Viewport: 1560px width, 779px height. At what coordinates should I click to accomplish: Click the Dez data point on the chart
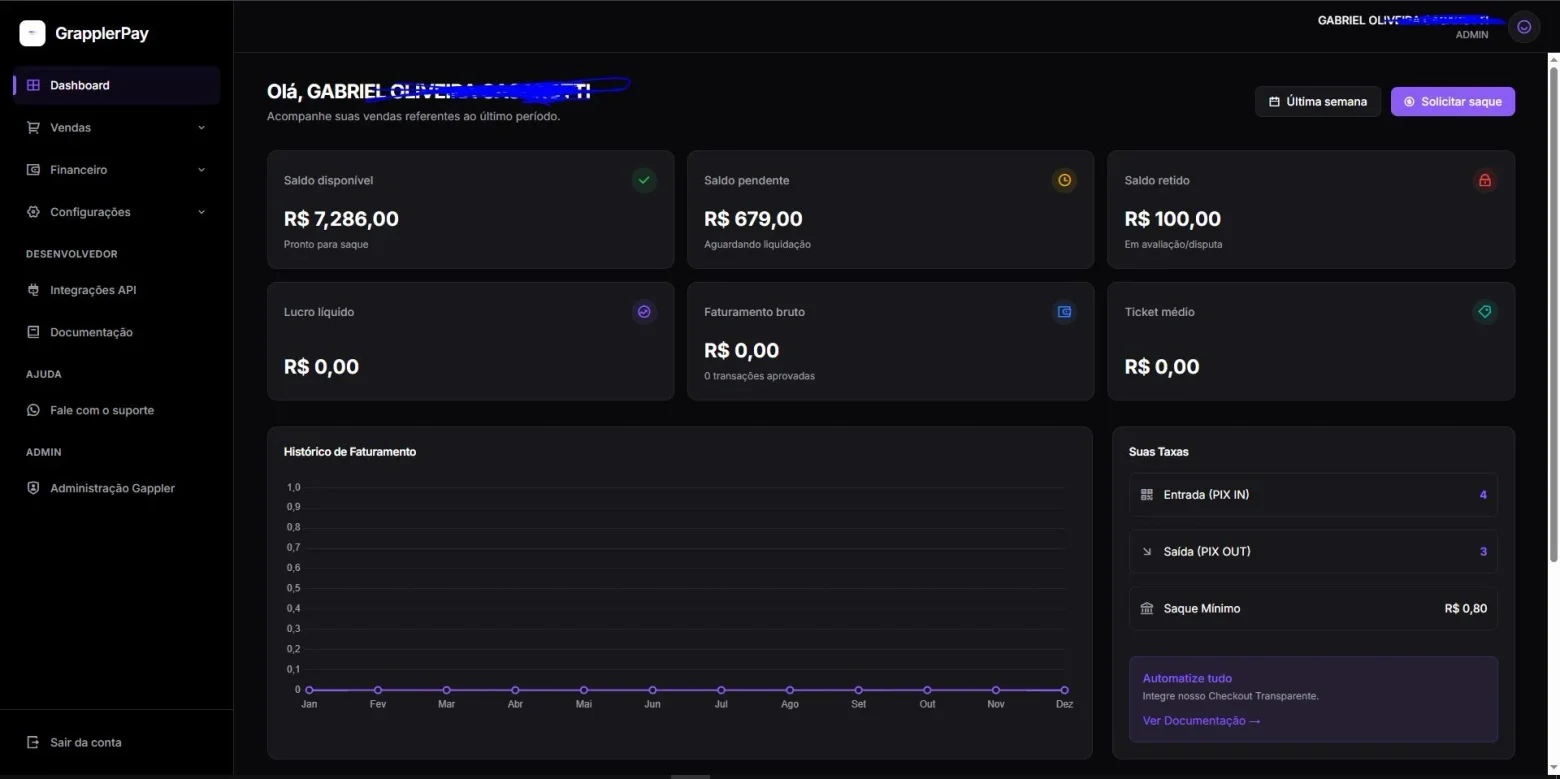click(1064, 690)
